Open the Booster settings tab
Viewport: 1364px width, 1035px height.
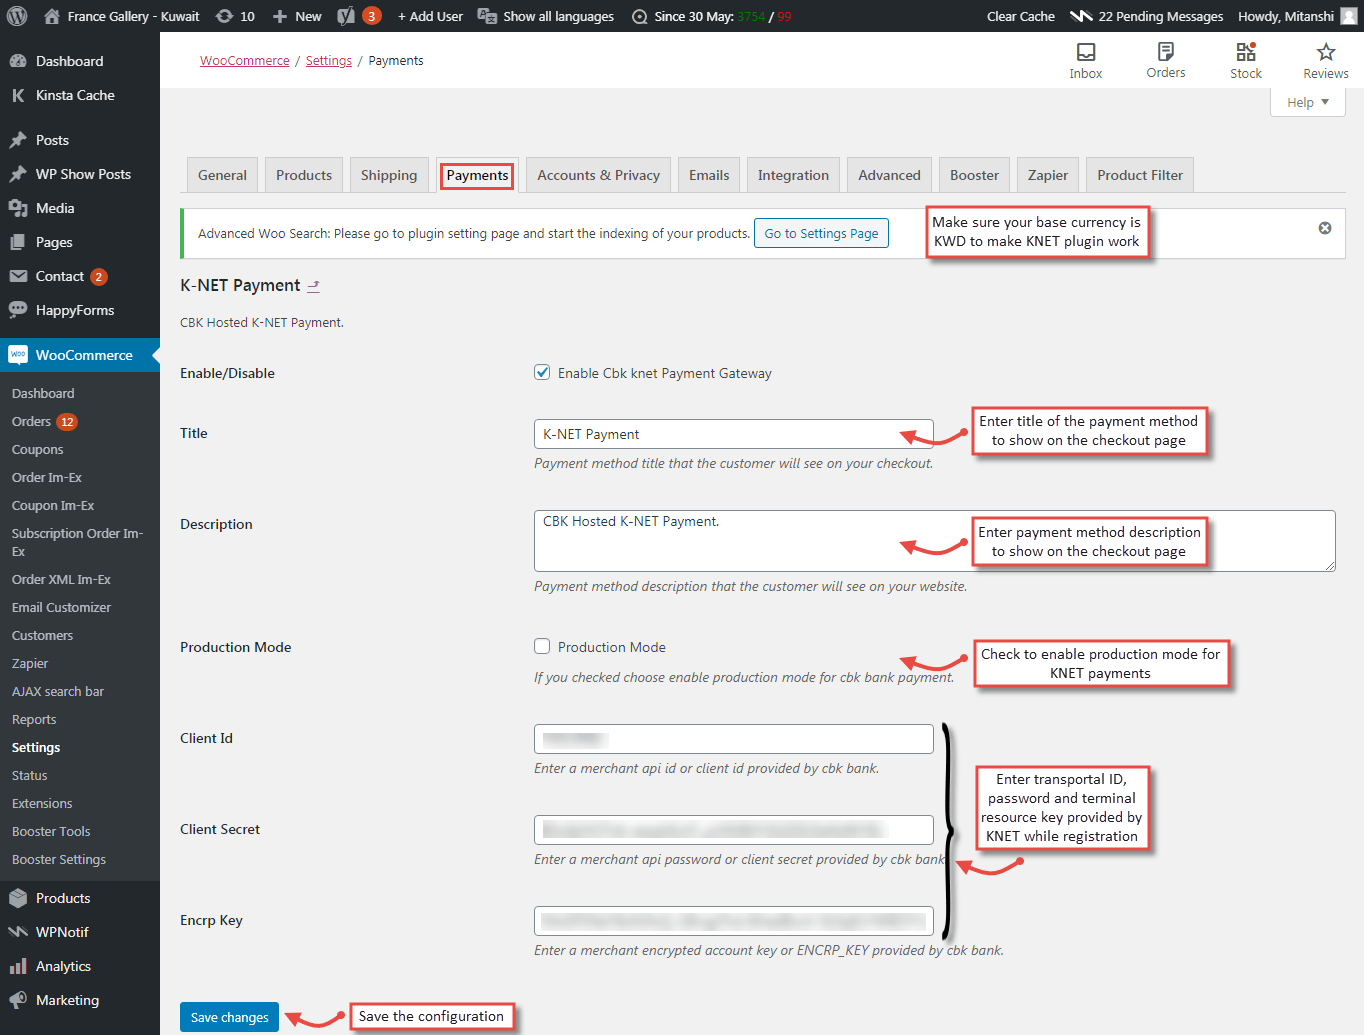pyautogui.click(x=974, y=175)
